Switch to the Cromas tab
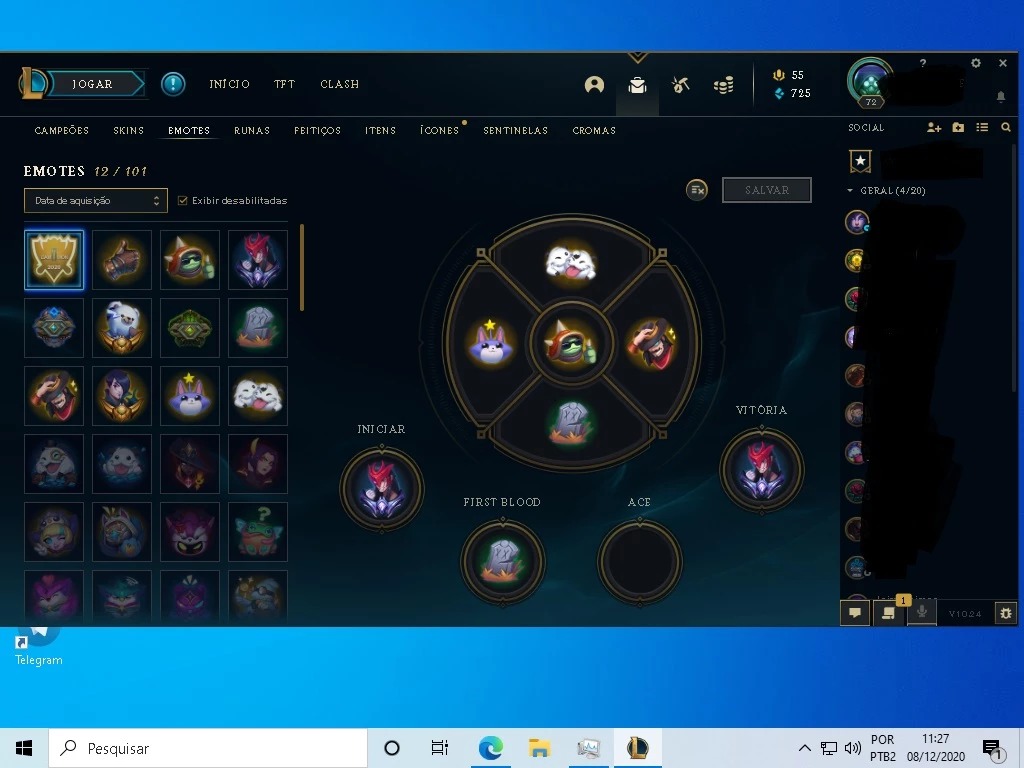 coord(594,131)
